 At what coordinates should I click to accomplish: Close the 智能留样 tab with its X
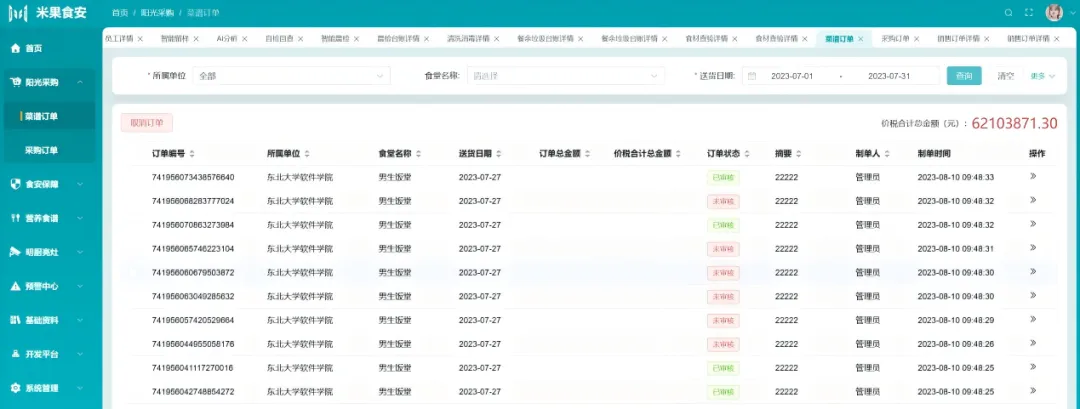click(196, 39)
